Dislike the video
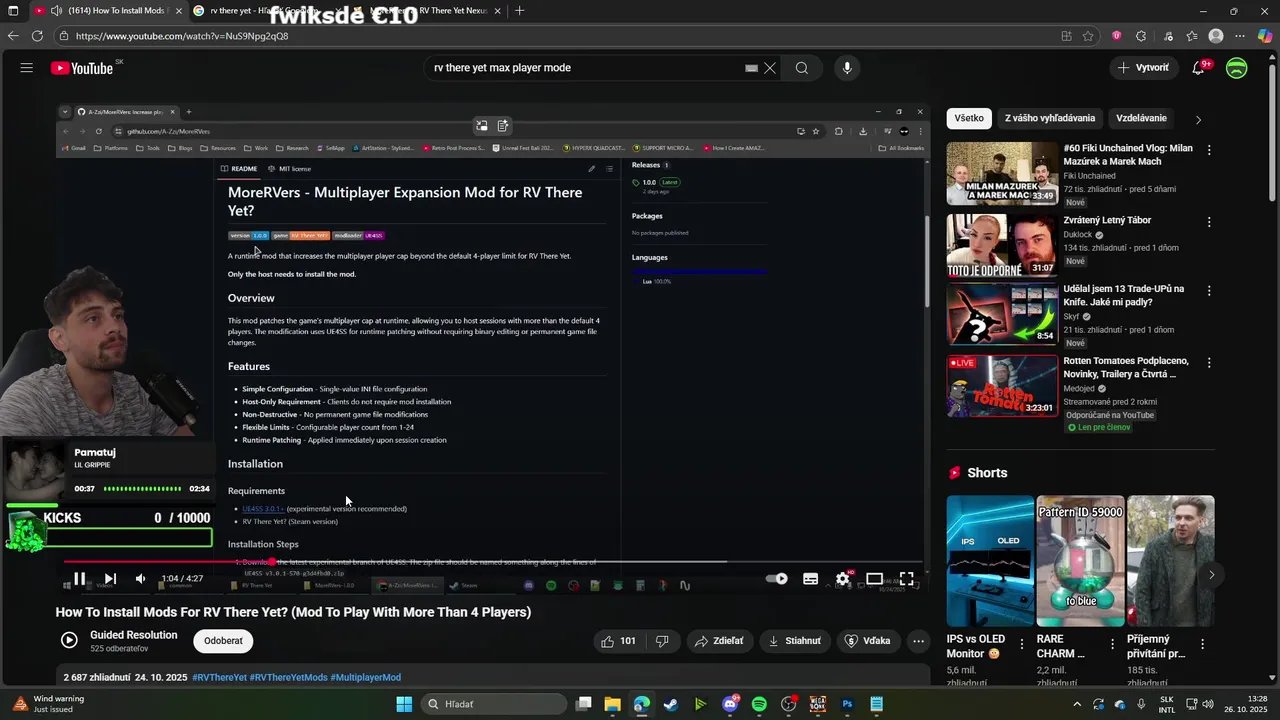Viewport: 1280px width, 720px height. [x=661, y=641]
